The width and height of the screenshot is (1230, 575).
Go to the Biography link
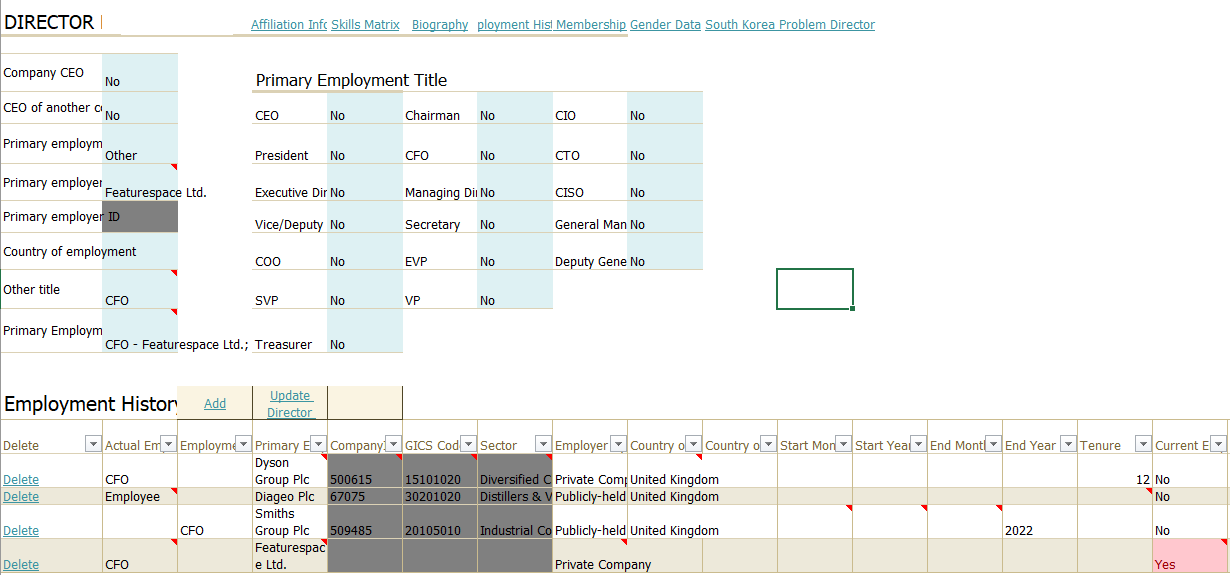tap(440, 25)
